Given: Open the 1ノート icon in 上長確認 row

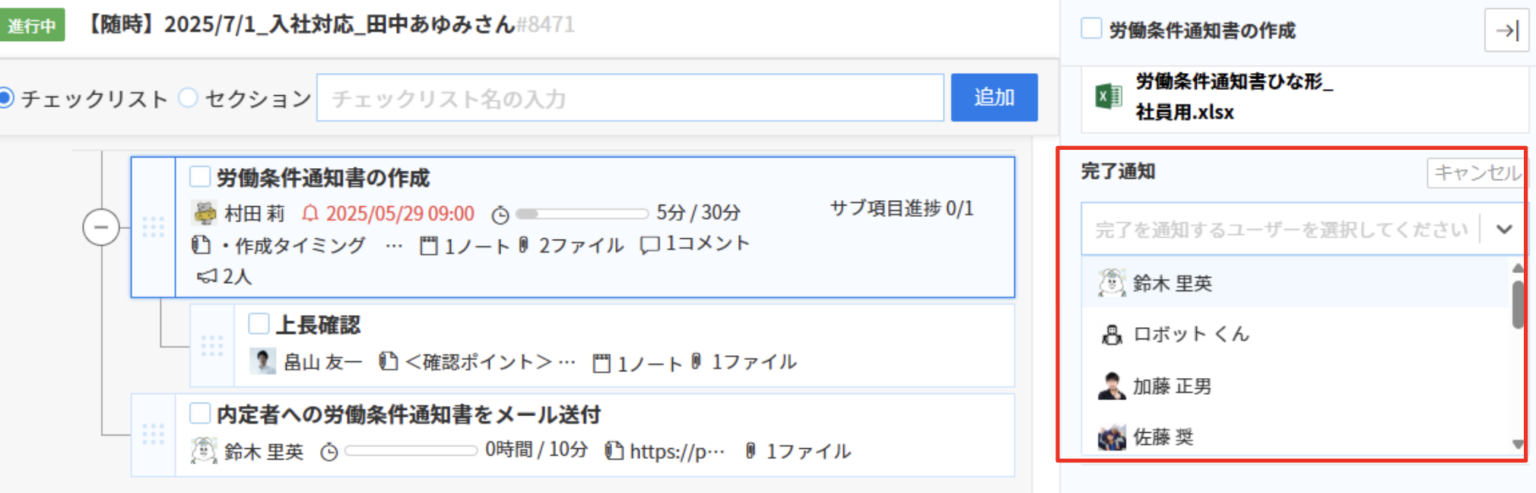Looking at the screenshot, I should (601, 363).
